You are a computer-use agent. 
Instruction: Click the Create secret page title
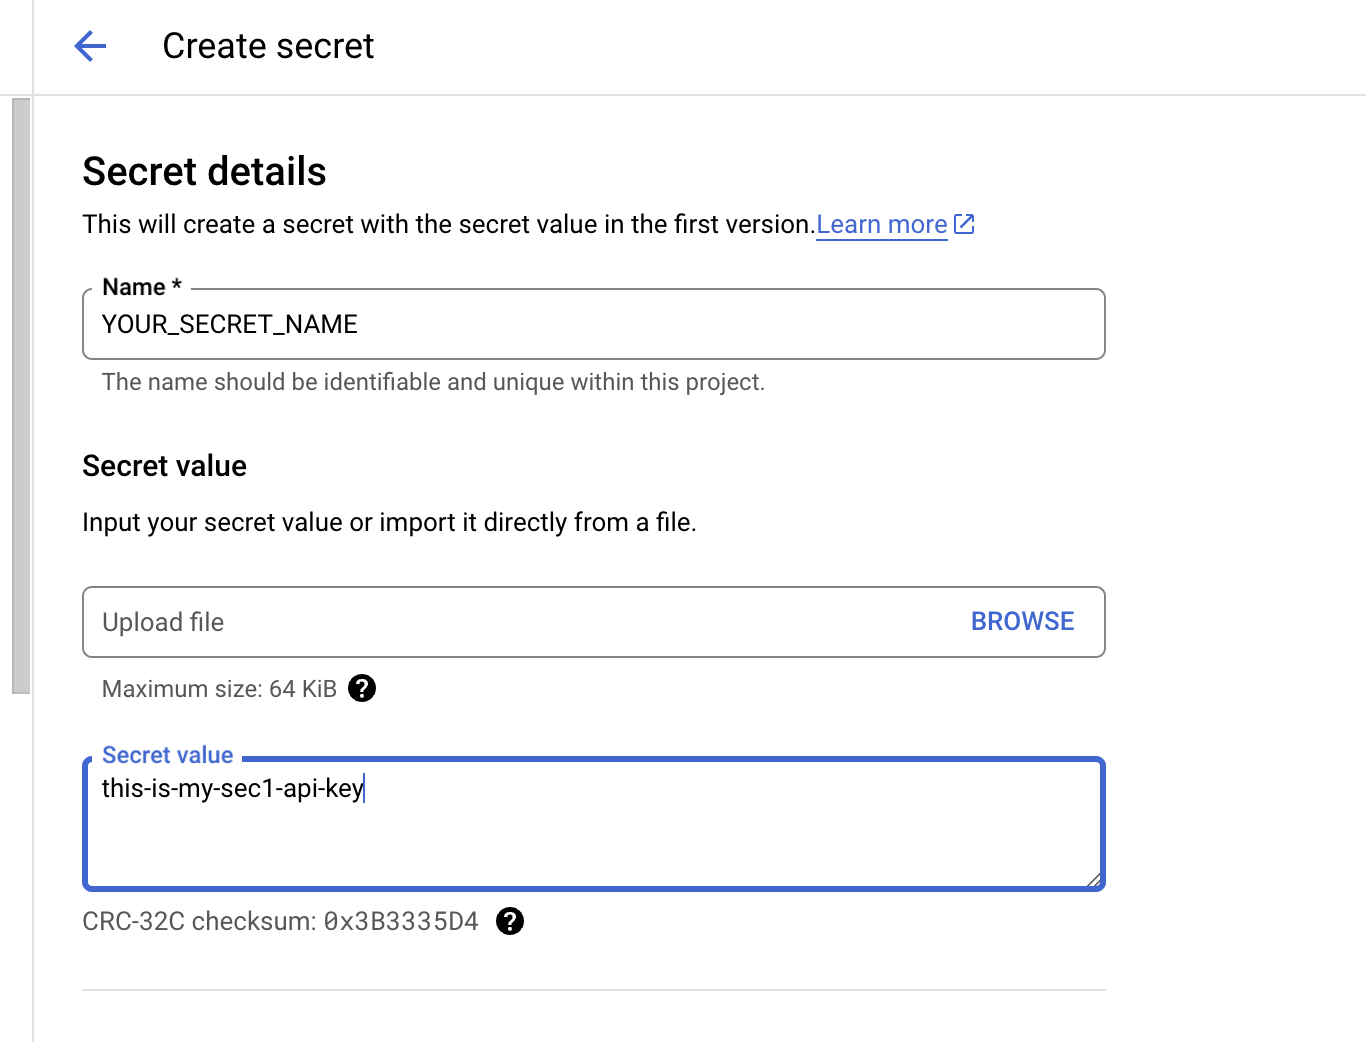coord(268,46)
